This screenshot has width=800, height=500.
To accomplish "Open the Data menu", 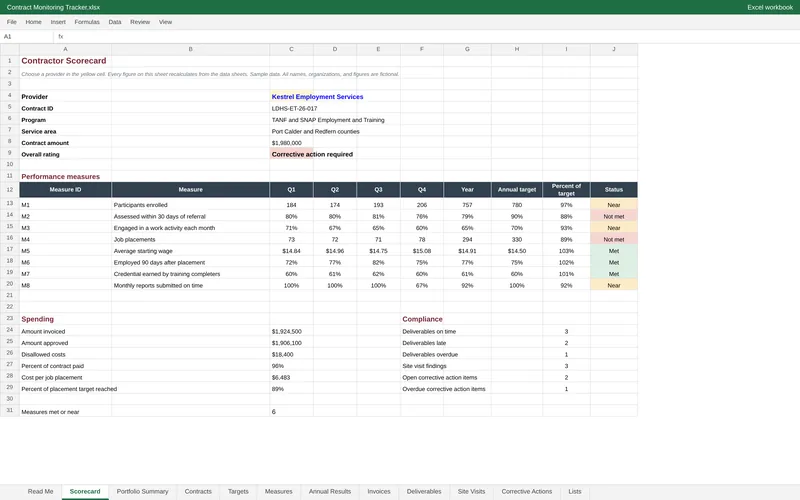I will (x=115, y=22).
